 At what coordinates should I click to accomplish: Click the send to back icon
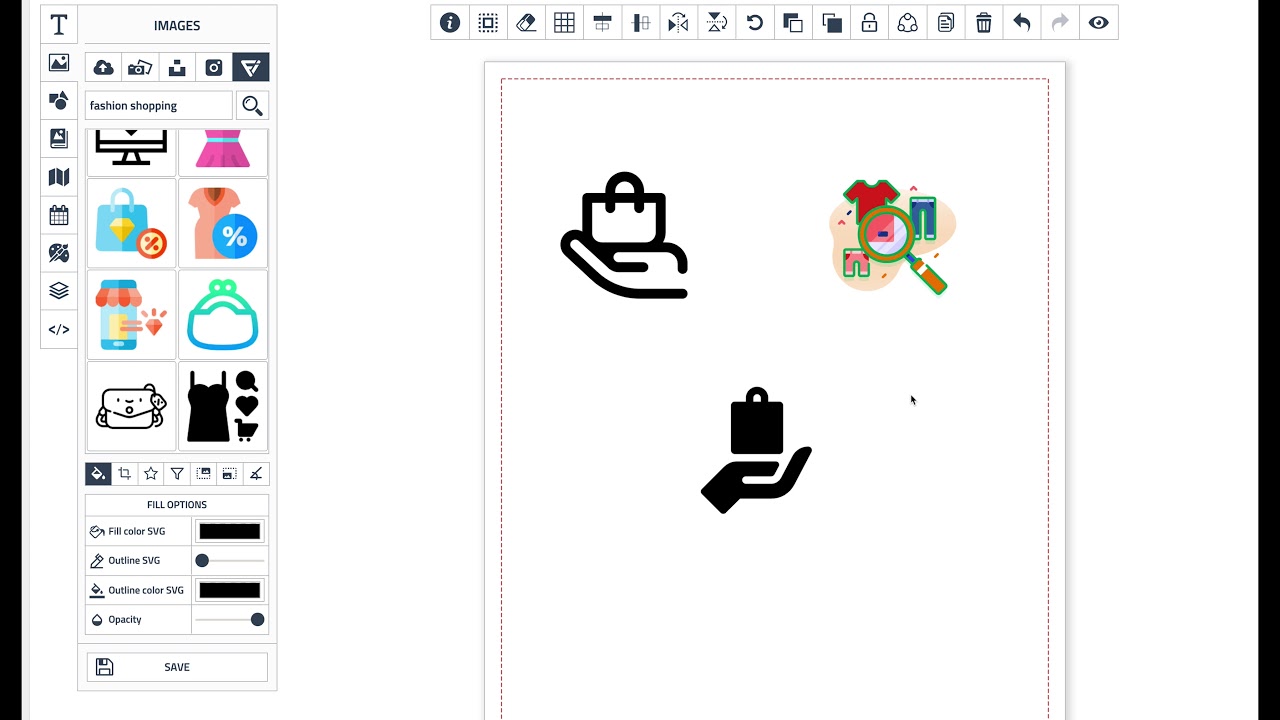(793, 22)
